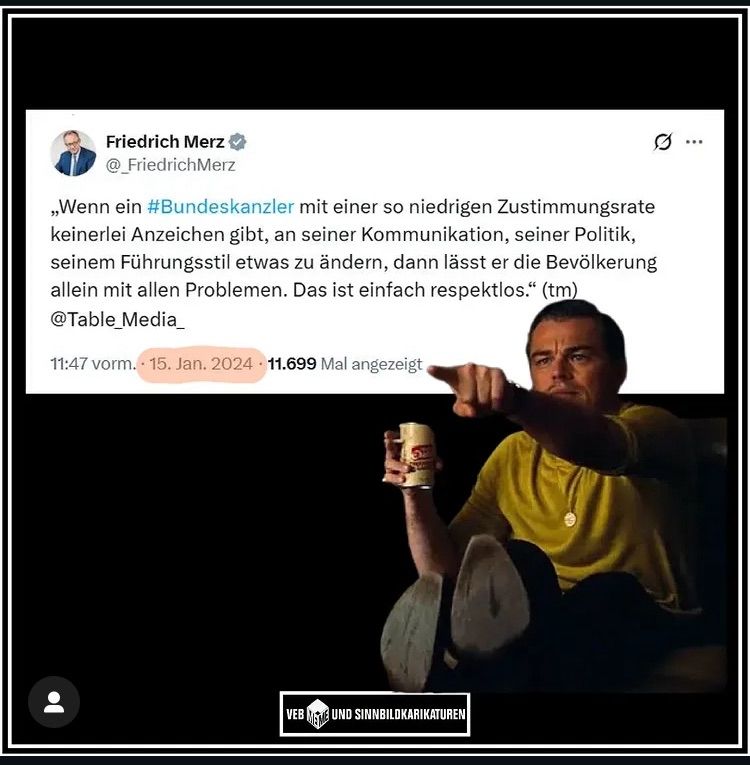Click the highlighted date 15. Jan. 2024
The image size is (750, 765).
[201, 364]
